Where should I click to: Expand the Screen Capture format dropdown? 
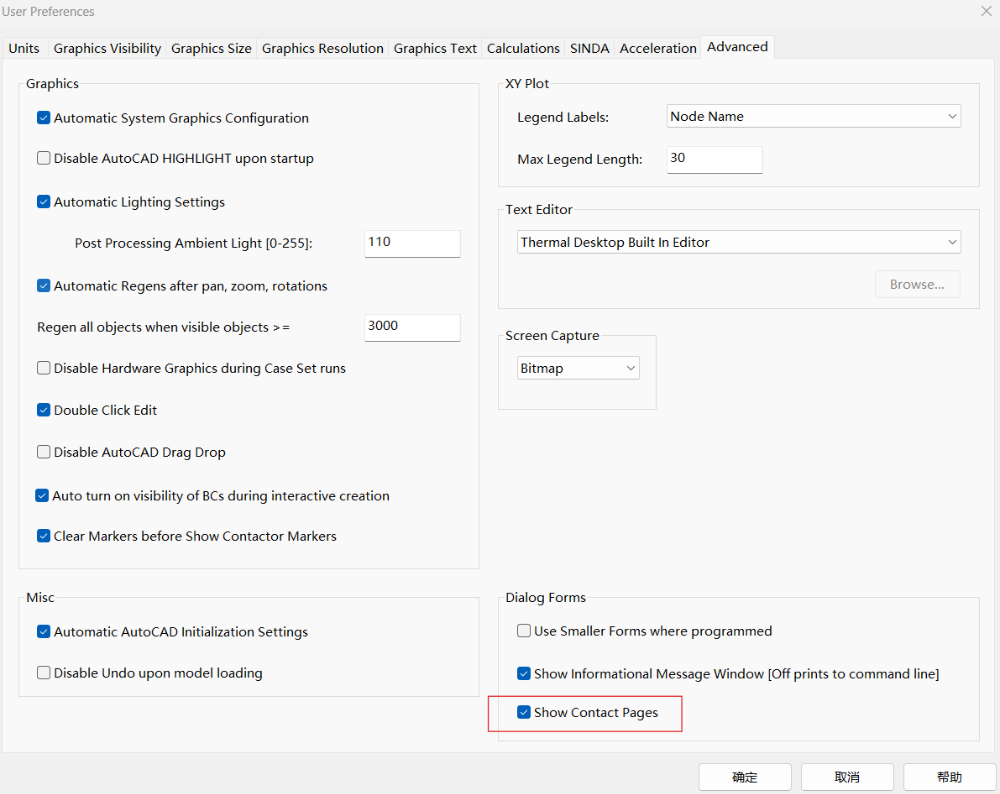click(578, 369)
